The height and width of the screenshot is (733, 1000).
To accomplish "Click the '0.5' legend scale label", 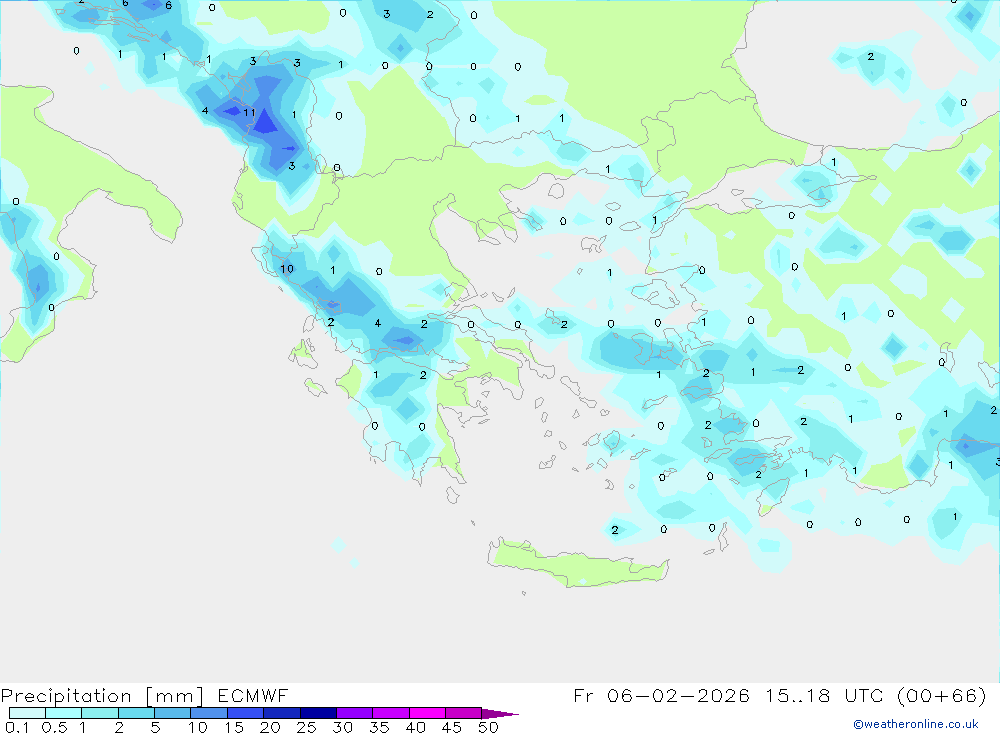I will 54,727.
